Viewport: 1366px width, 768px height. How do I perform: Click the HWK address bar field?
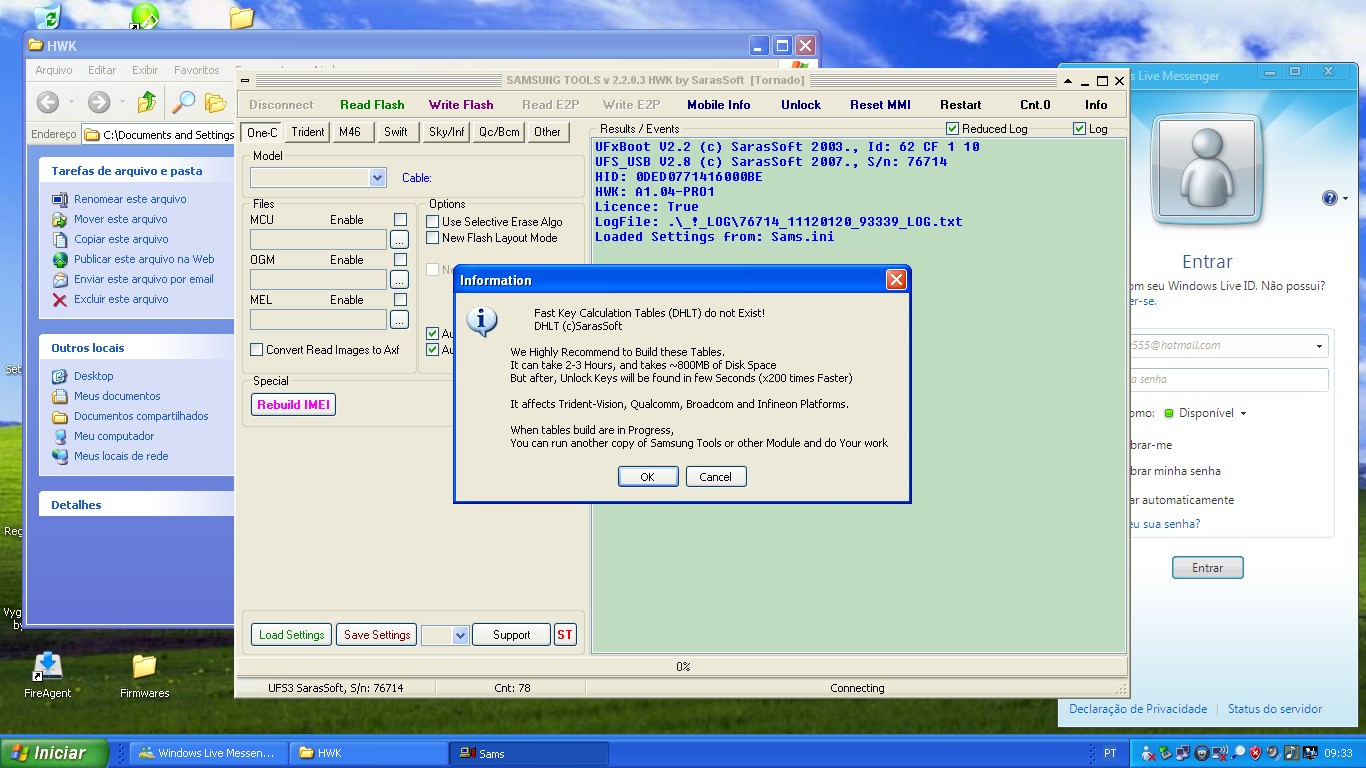click(x=158, y=134)
